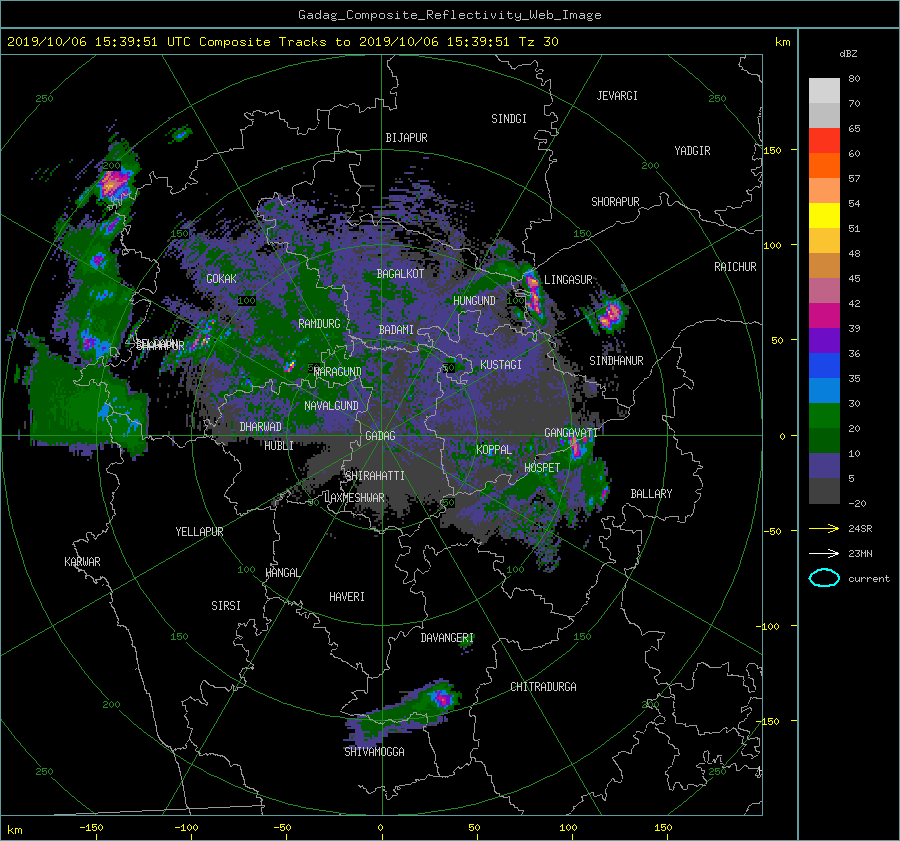This screenshot has width=900, height=841.
Task: Click the LAXMESHWAR label
Action: pos(354,498)
